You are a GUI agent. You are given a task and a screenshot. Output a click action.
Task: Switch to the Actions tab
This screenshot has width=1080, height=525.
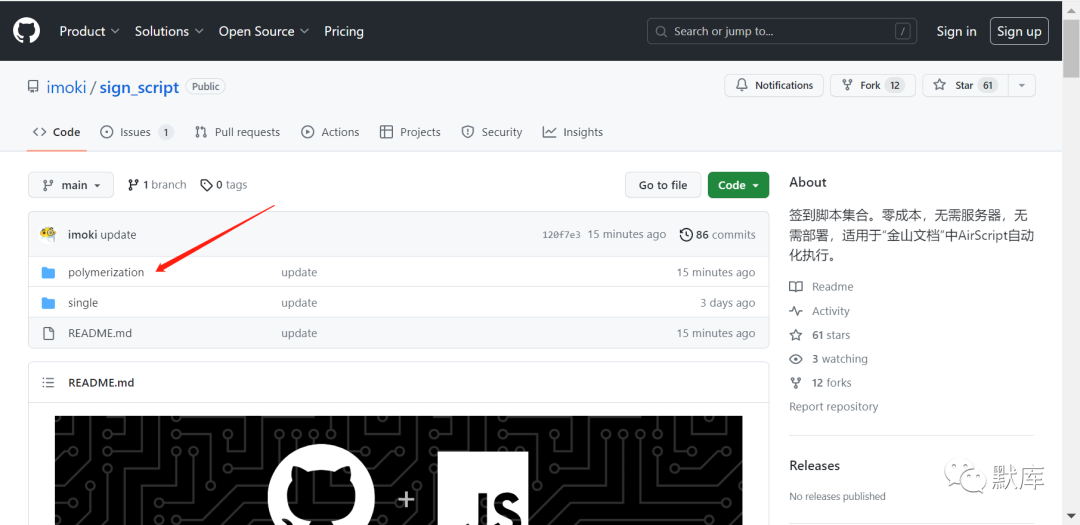[x=331, y=132]
